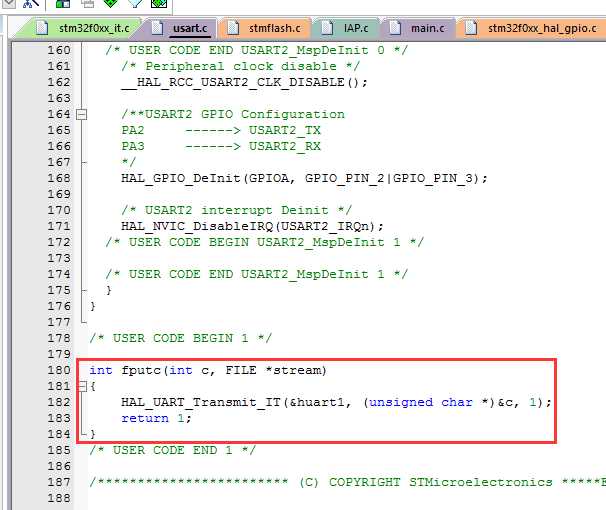
Task: Place cursor on "HAL_GPIO_DeInit(GPIOA, GPIO_PIN_2|GPIO_PIN_3);" line
Action: click(305, 178)
